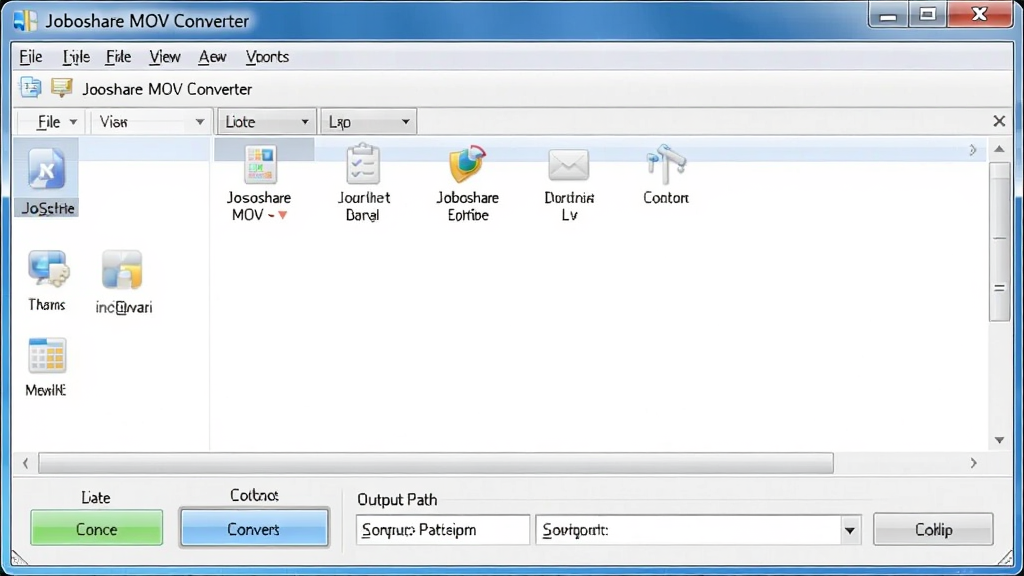Select the JoSctrle sidebar icon

46,178
